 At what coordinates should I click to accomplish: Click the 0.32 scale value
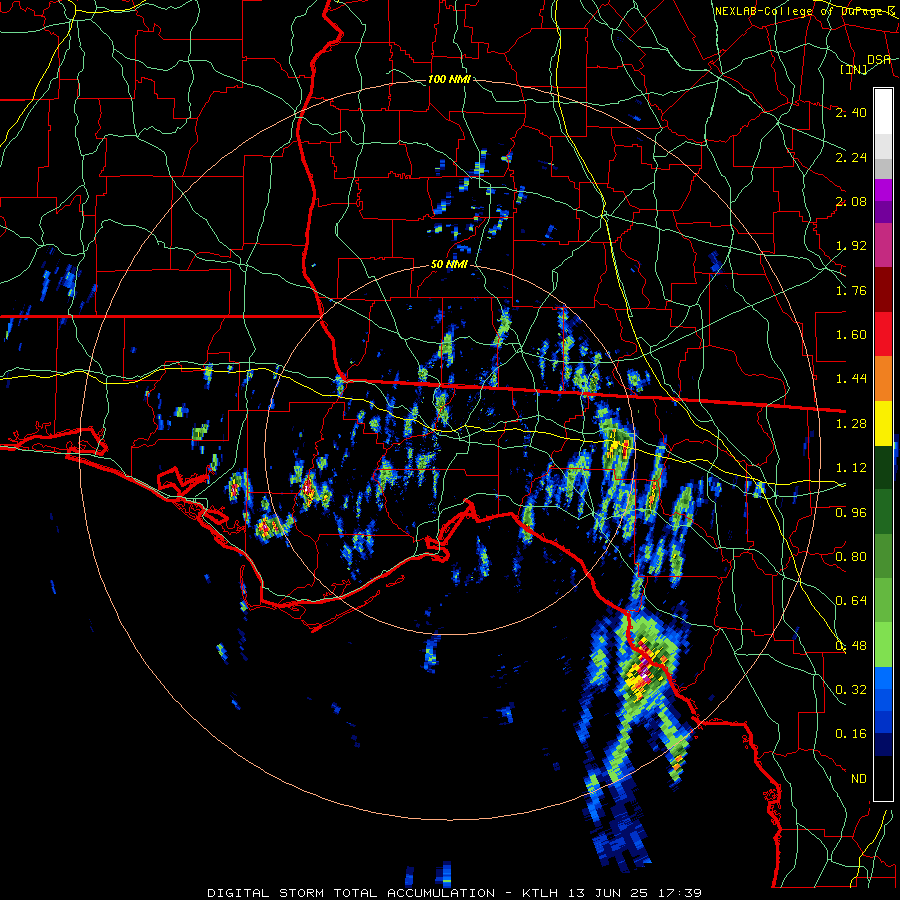[851, 690]
